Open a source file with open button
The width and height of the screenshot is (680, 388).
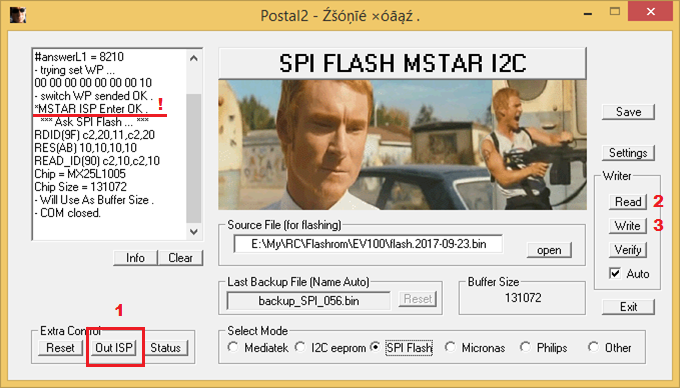coord(549,250)
